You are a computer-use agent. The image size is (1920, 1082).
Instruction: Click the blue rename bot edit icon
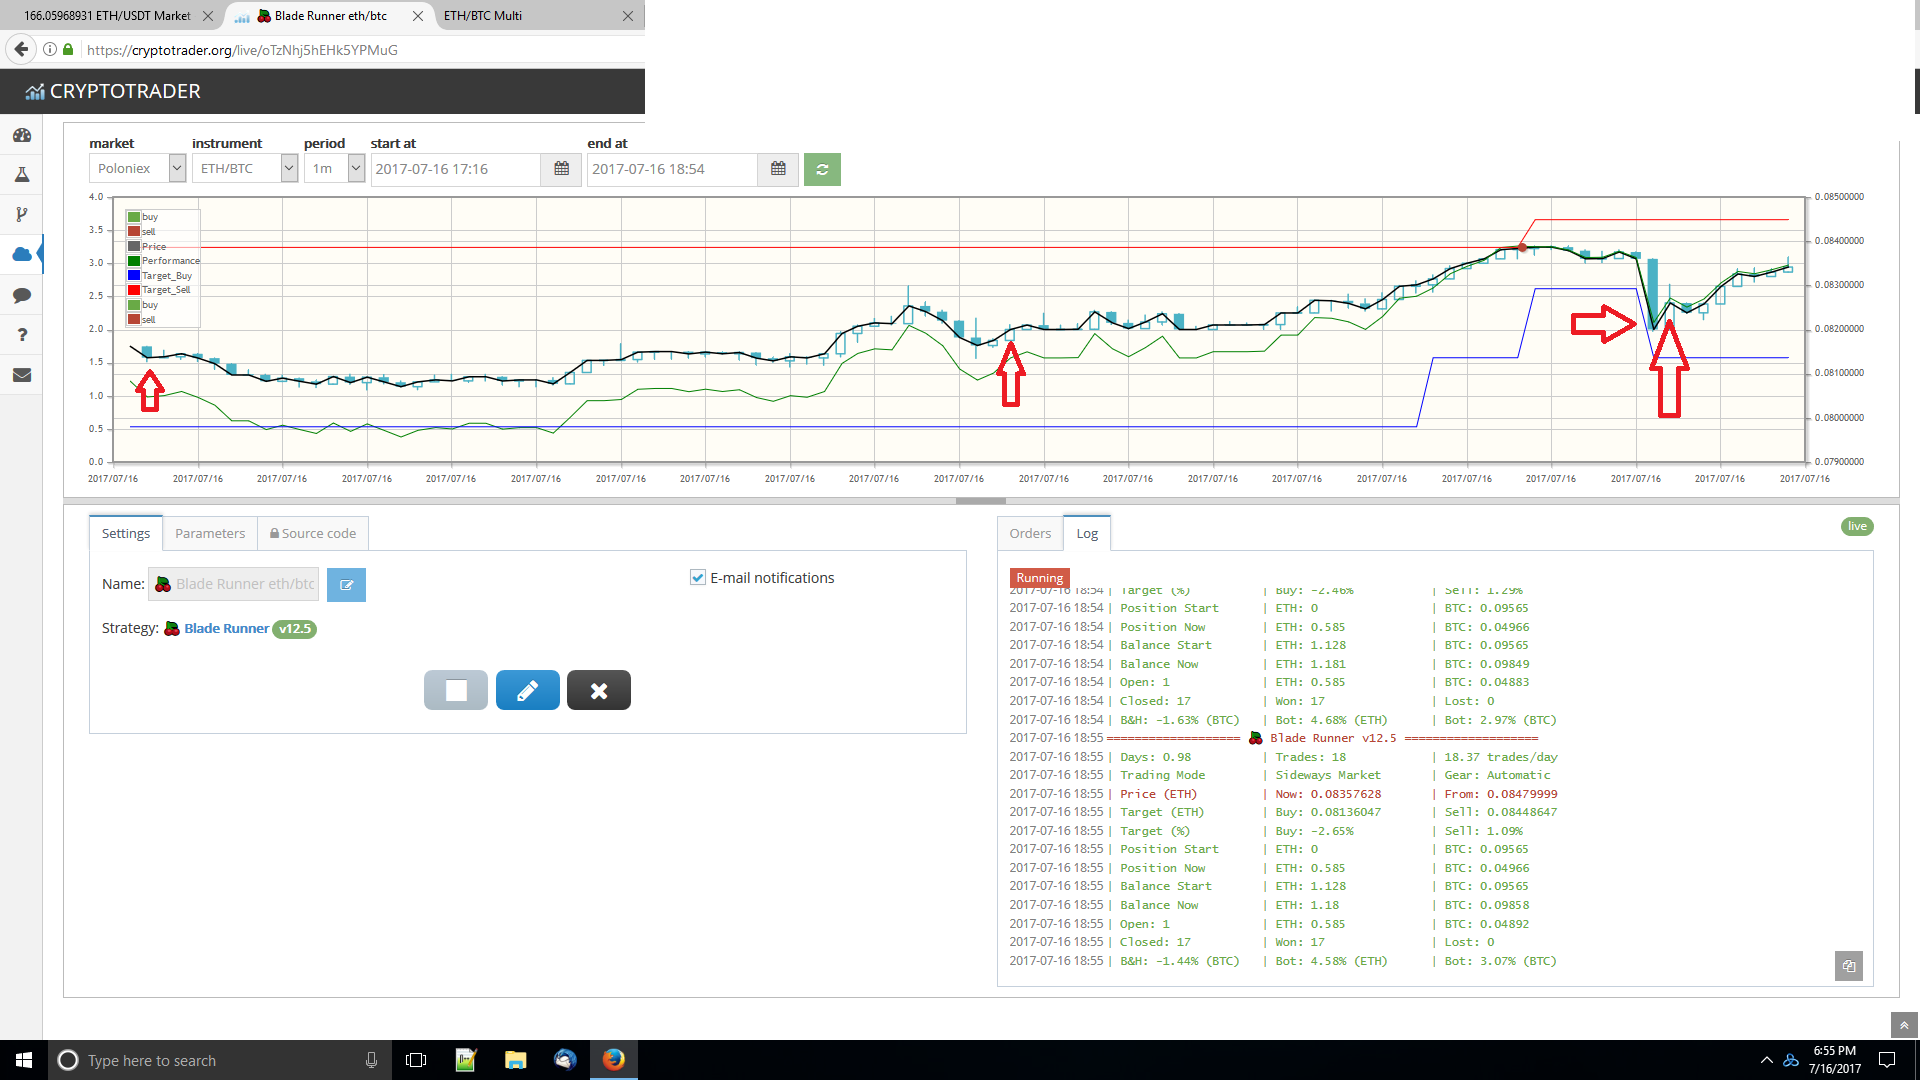[x=346, y=585]
